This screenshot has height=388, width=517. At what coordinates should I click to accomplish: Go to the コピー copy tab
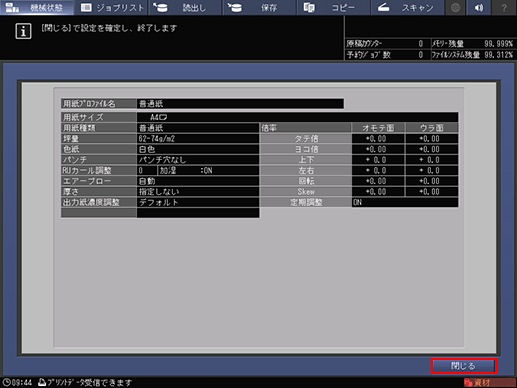(333, 7)
